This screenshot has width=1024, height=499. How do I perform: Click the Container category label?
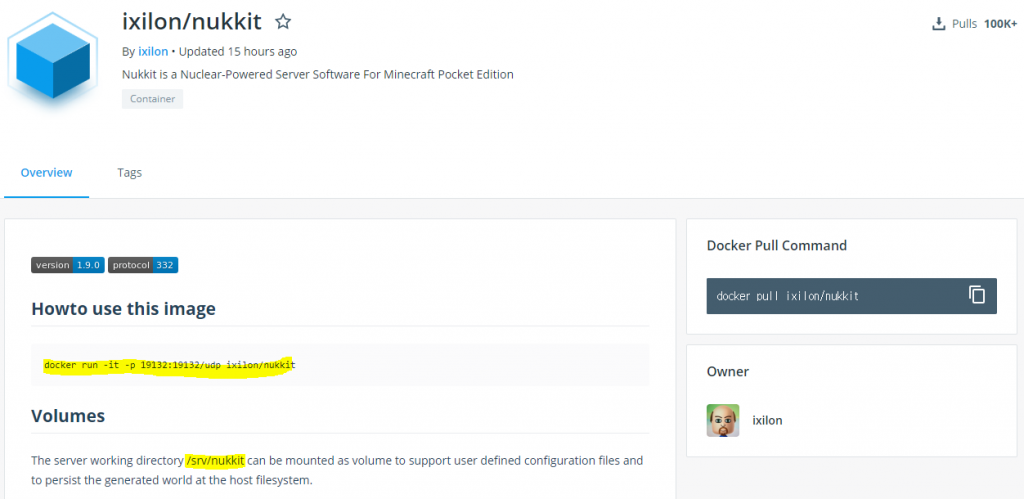(x=153, y=99)
